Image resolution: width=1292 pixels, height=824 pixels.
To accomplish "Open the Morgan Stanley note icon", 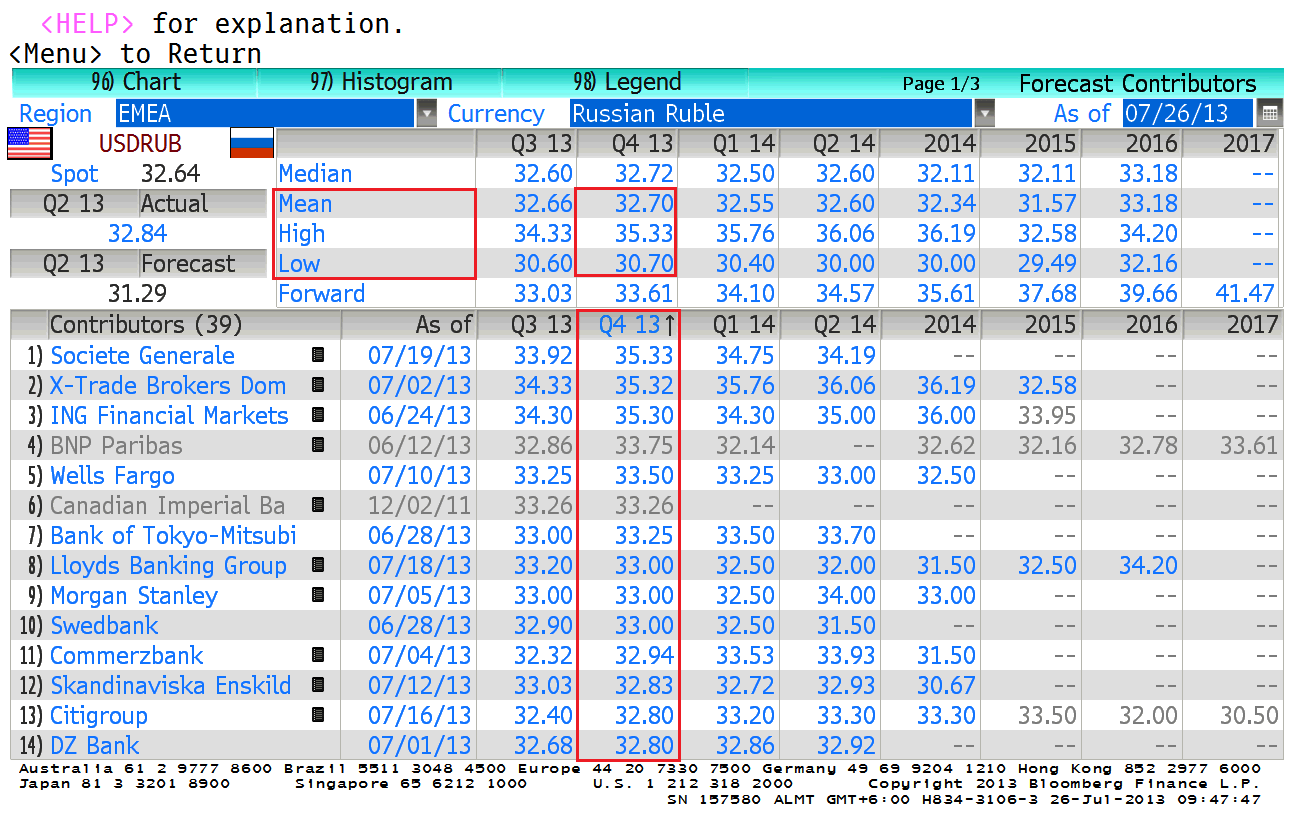I will 318,595.
